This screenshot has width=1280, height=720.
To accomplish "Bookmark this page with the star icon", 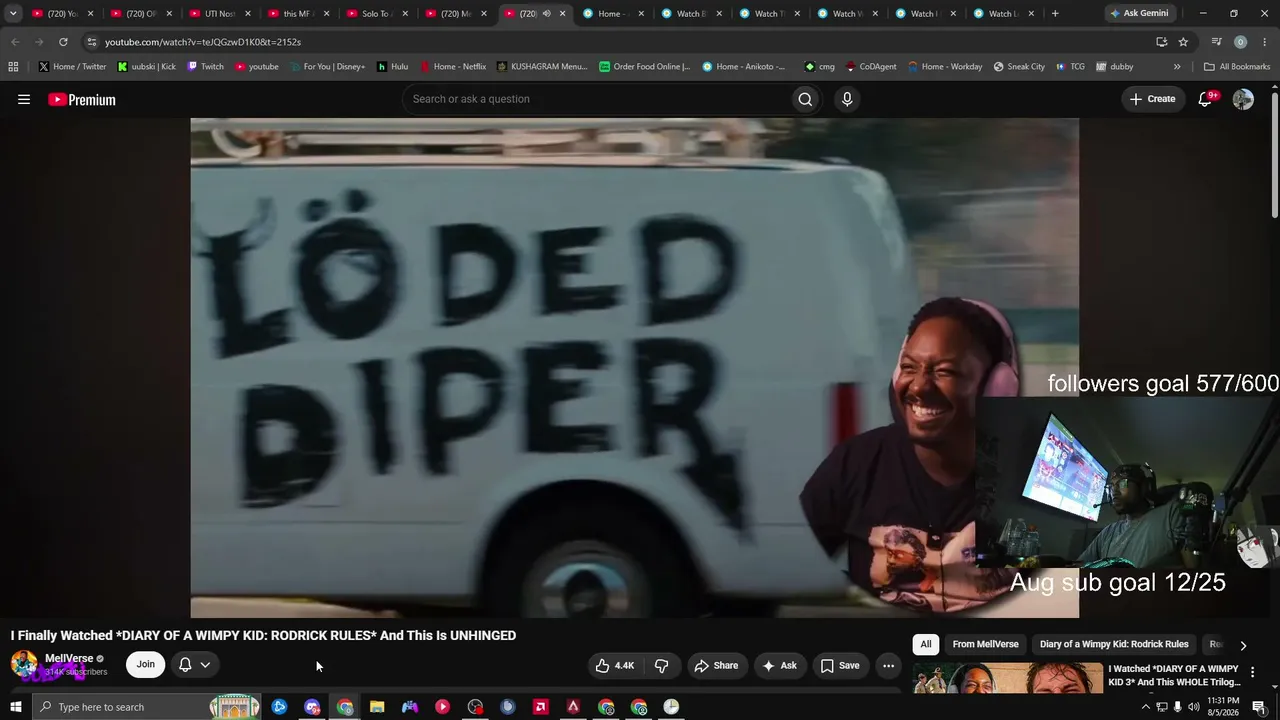I will [1183, 42].
